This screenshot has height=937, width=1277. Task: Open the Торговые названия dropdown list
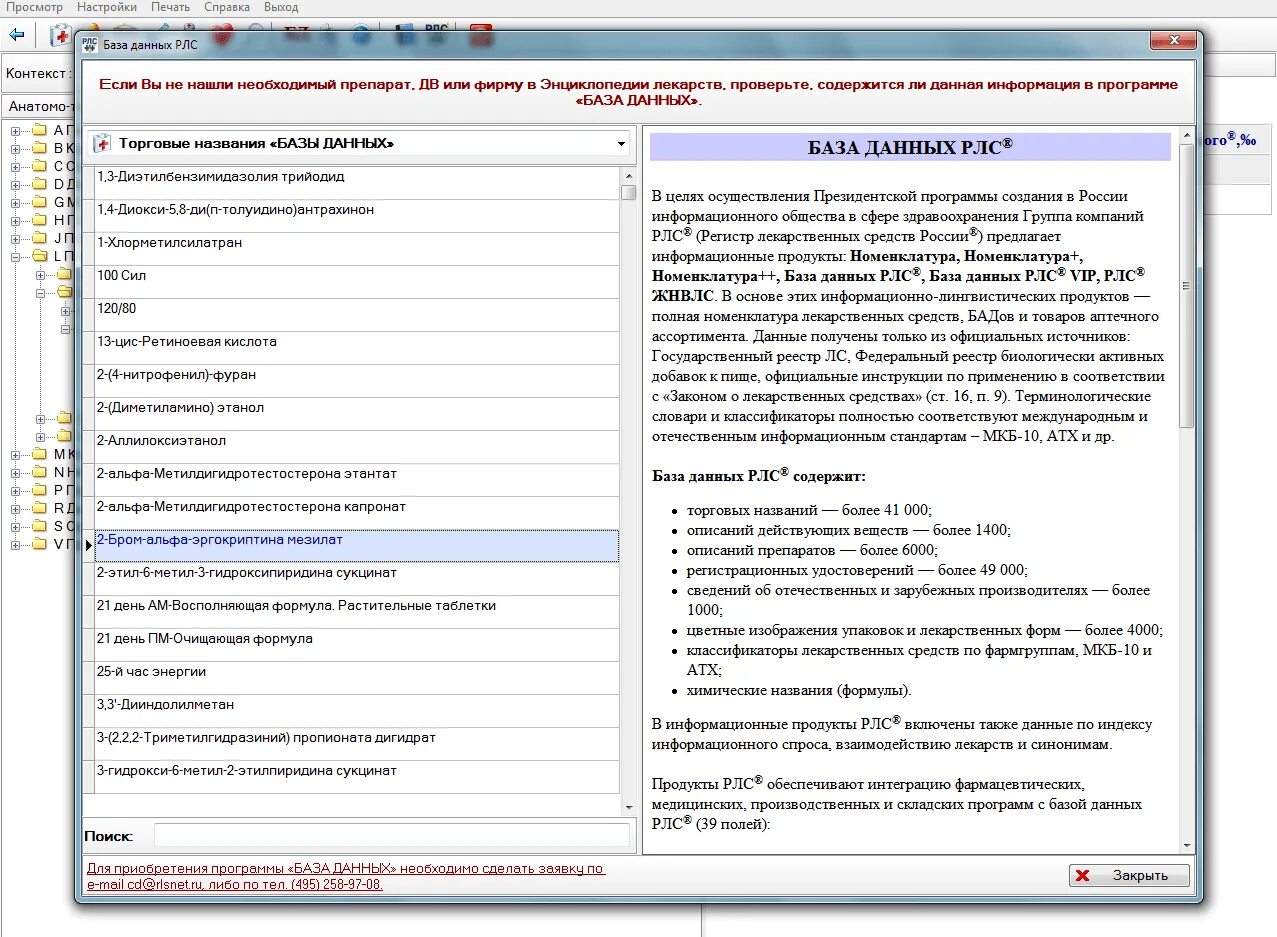(621, 144)
